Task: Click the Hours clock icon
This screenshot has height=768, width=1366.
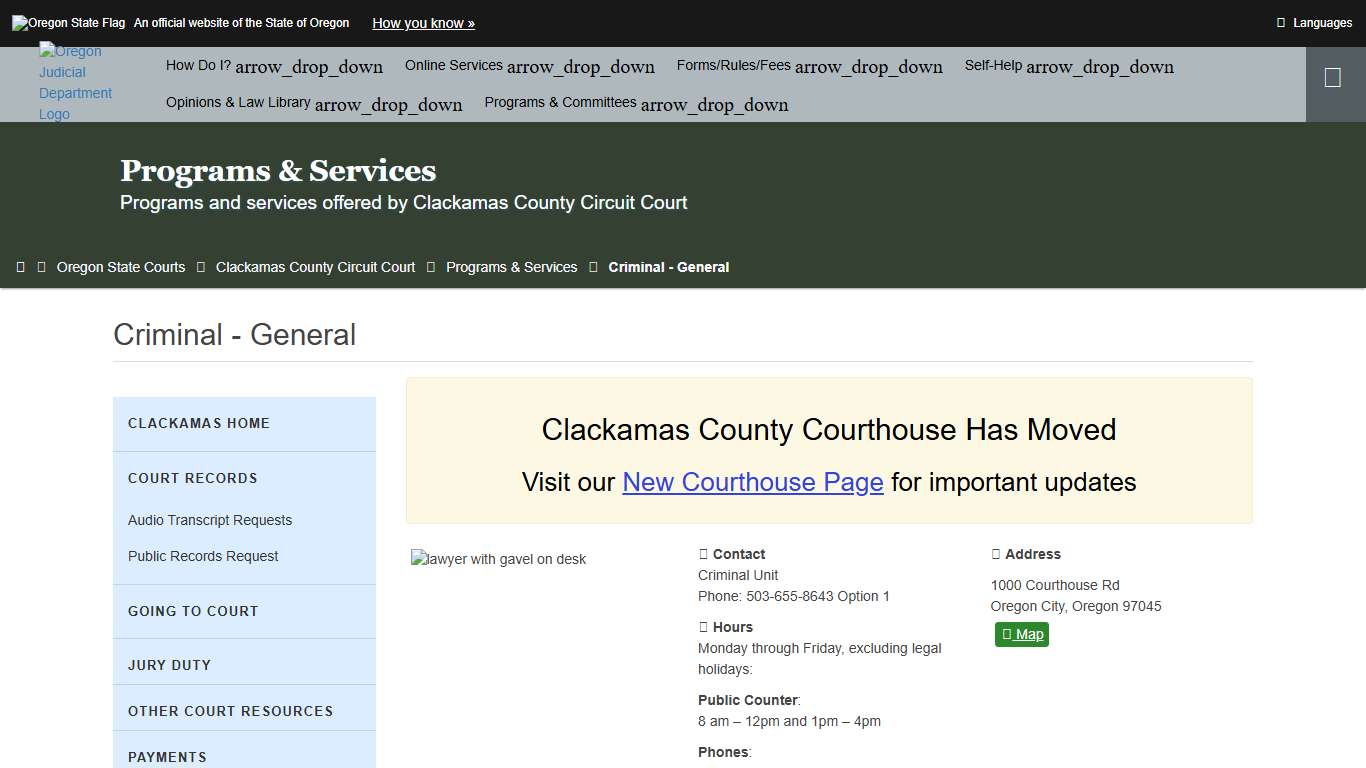Action: coord(703,626)
